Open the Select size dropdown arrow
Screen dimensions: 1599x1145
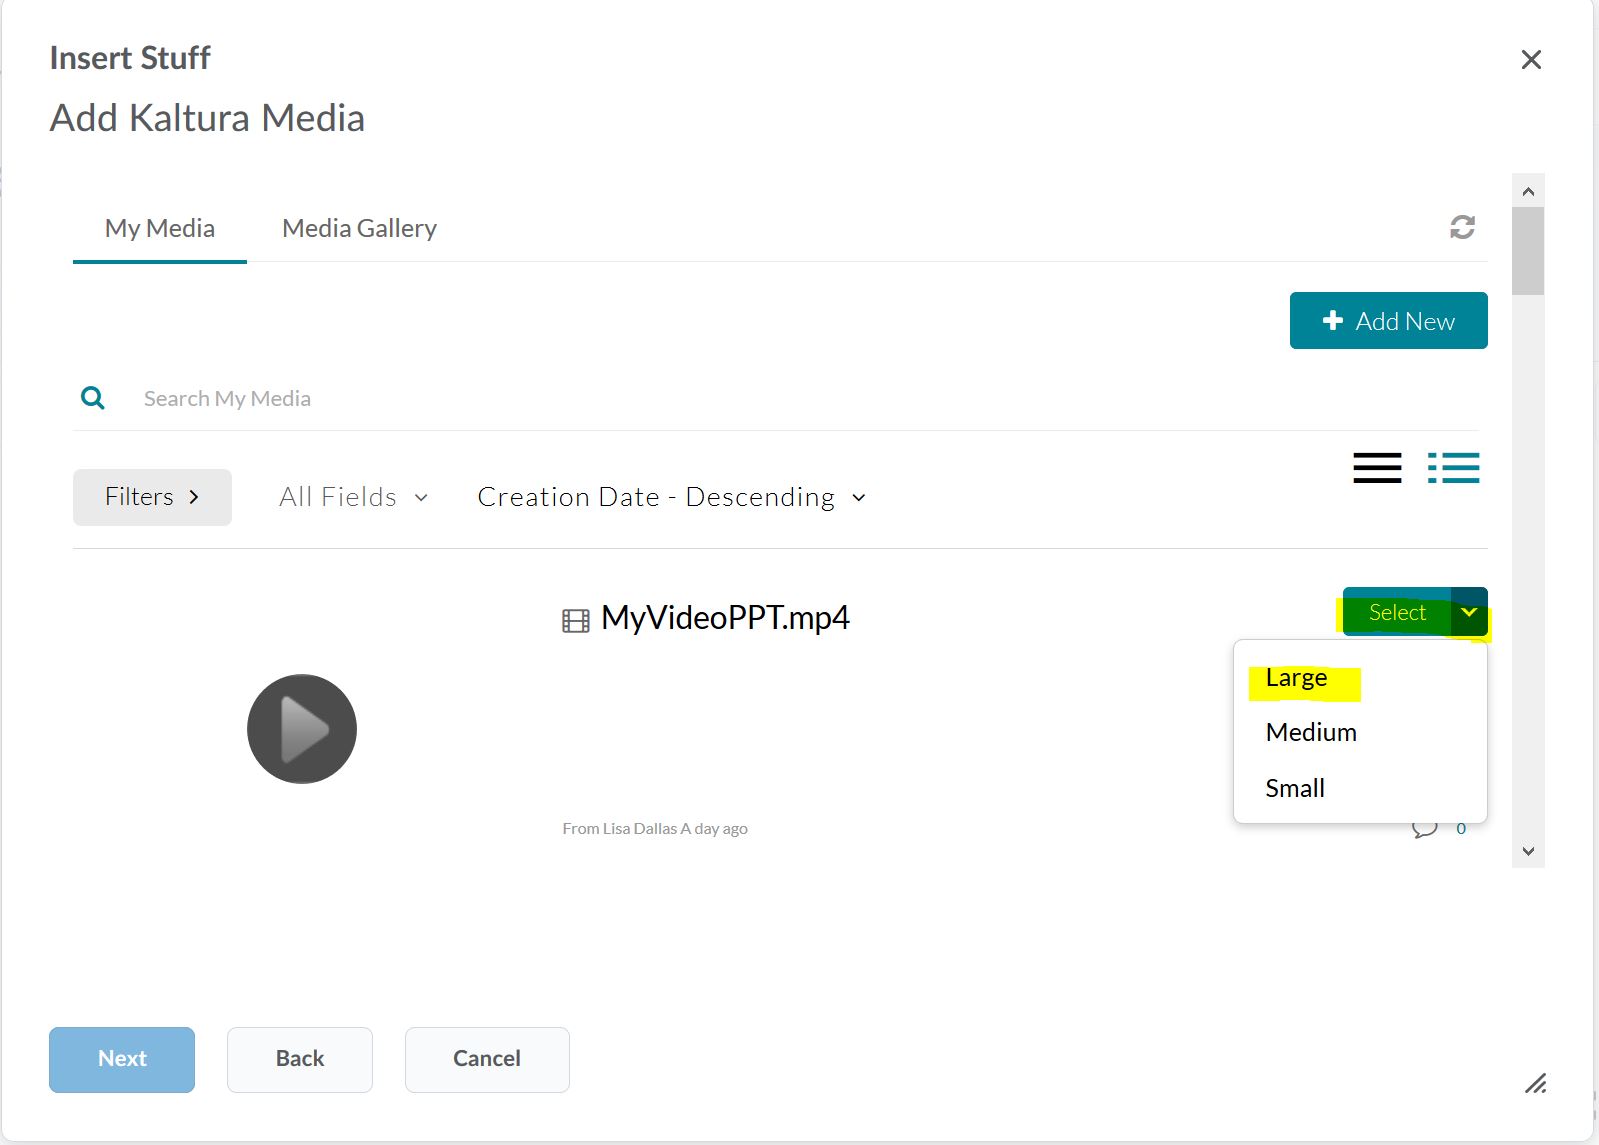coord(1469,612)
